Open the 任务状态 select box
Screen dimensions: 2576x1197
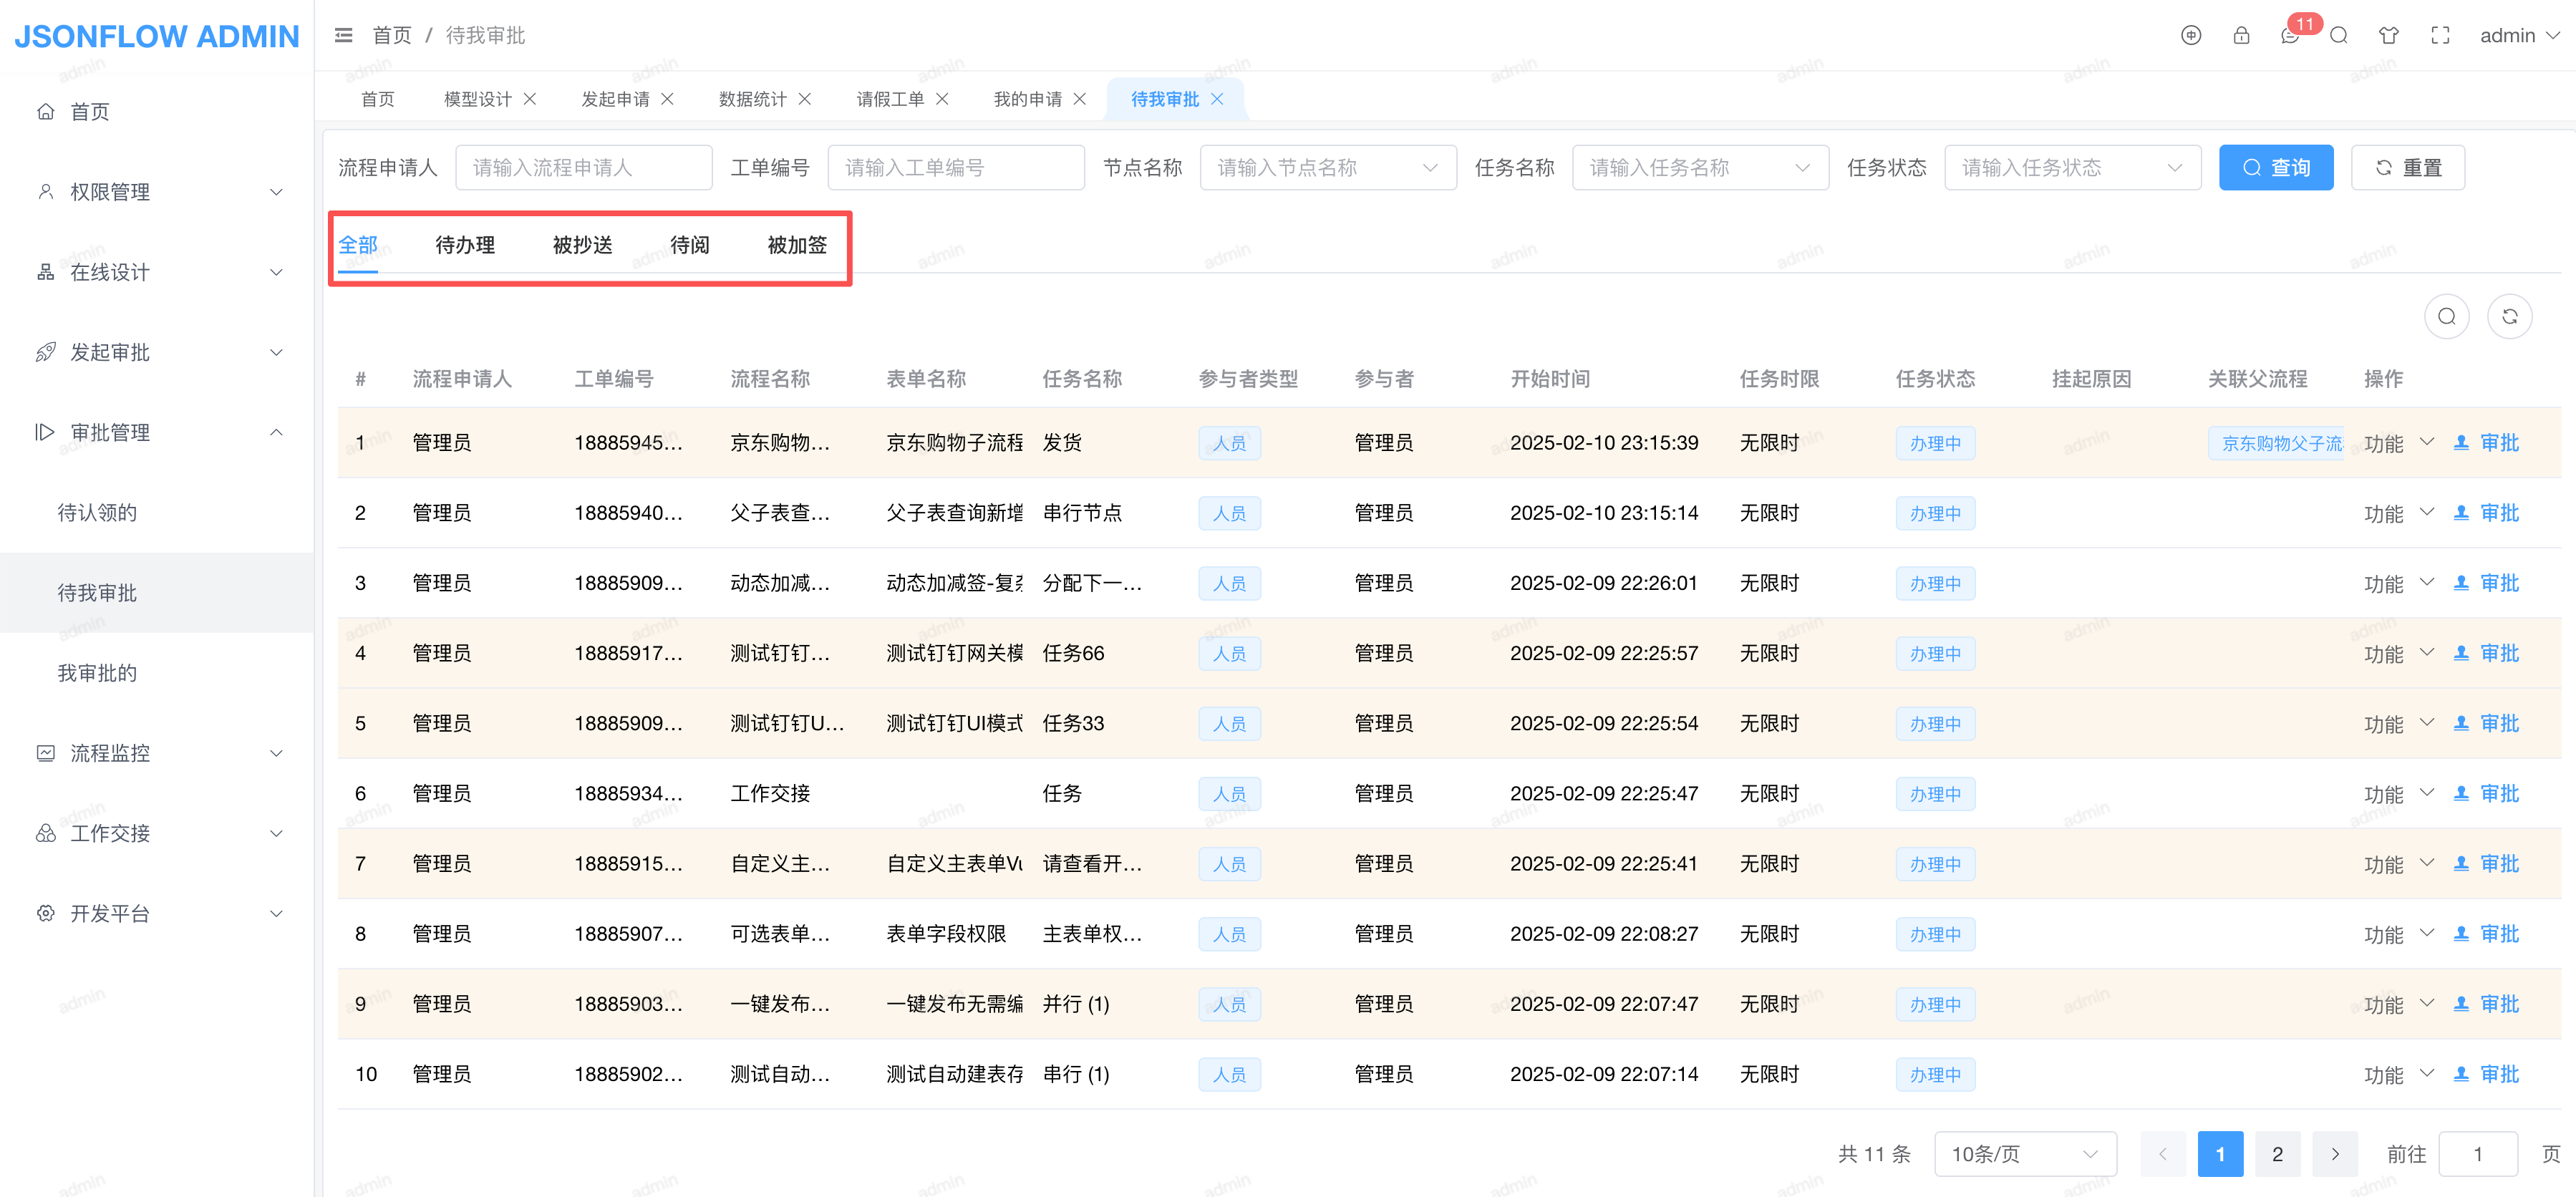click(x=2071, y=168)
